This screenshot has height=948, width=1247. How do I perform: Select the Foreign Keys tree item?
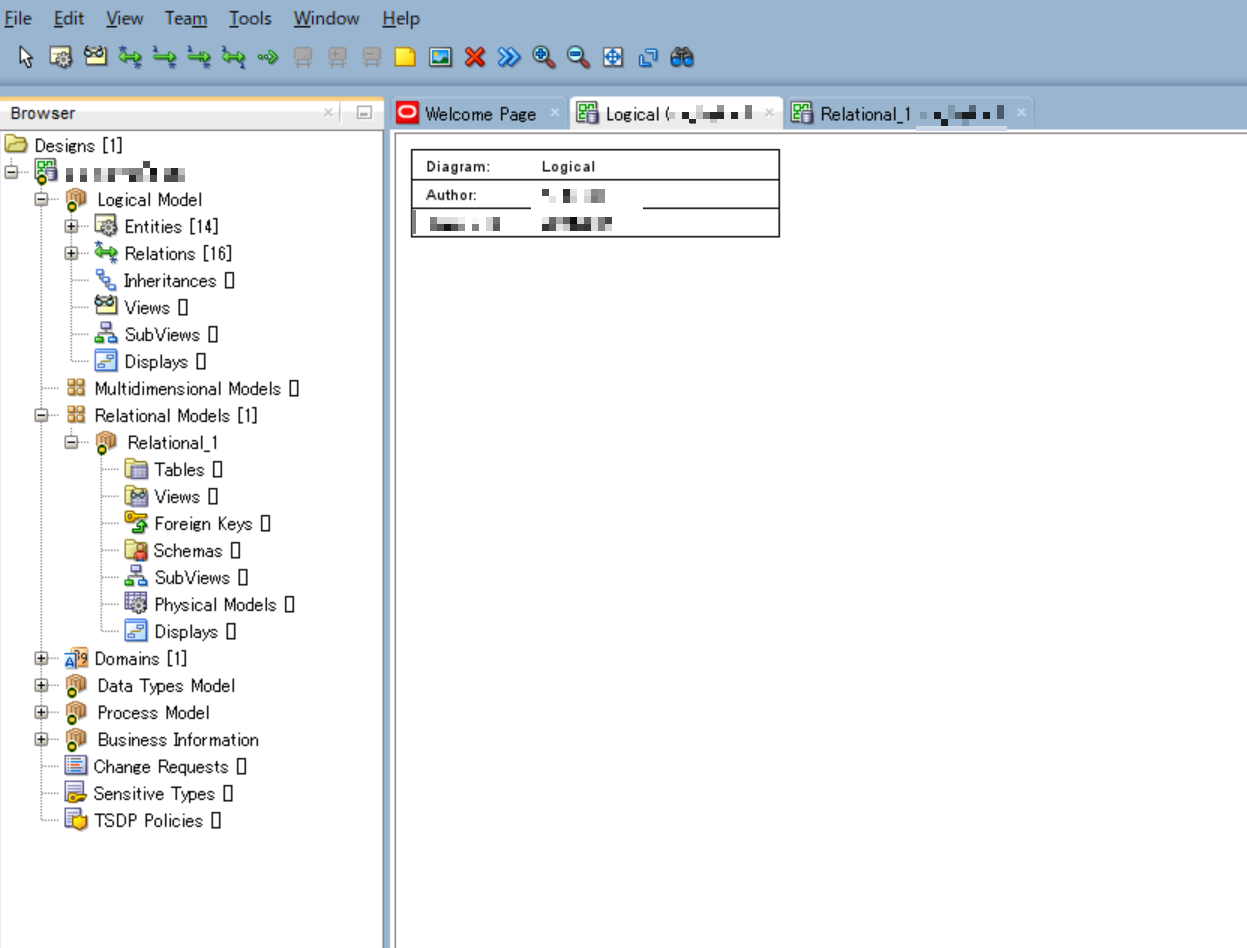tap(197, 523)
